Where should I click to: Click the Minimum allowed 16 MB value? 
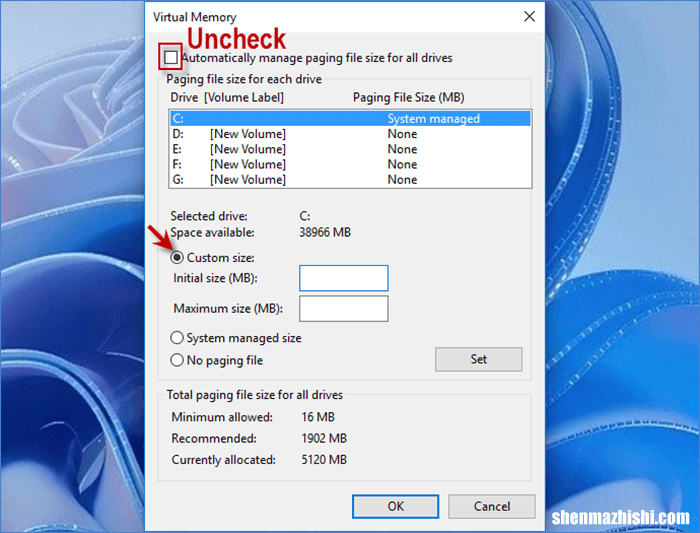coord(318,417)
